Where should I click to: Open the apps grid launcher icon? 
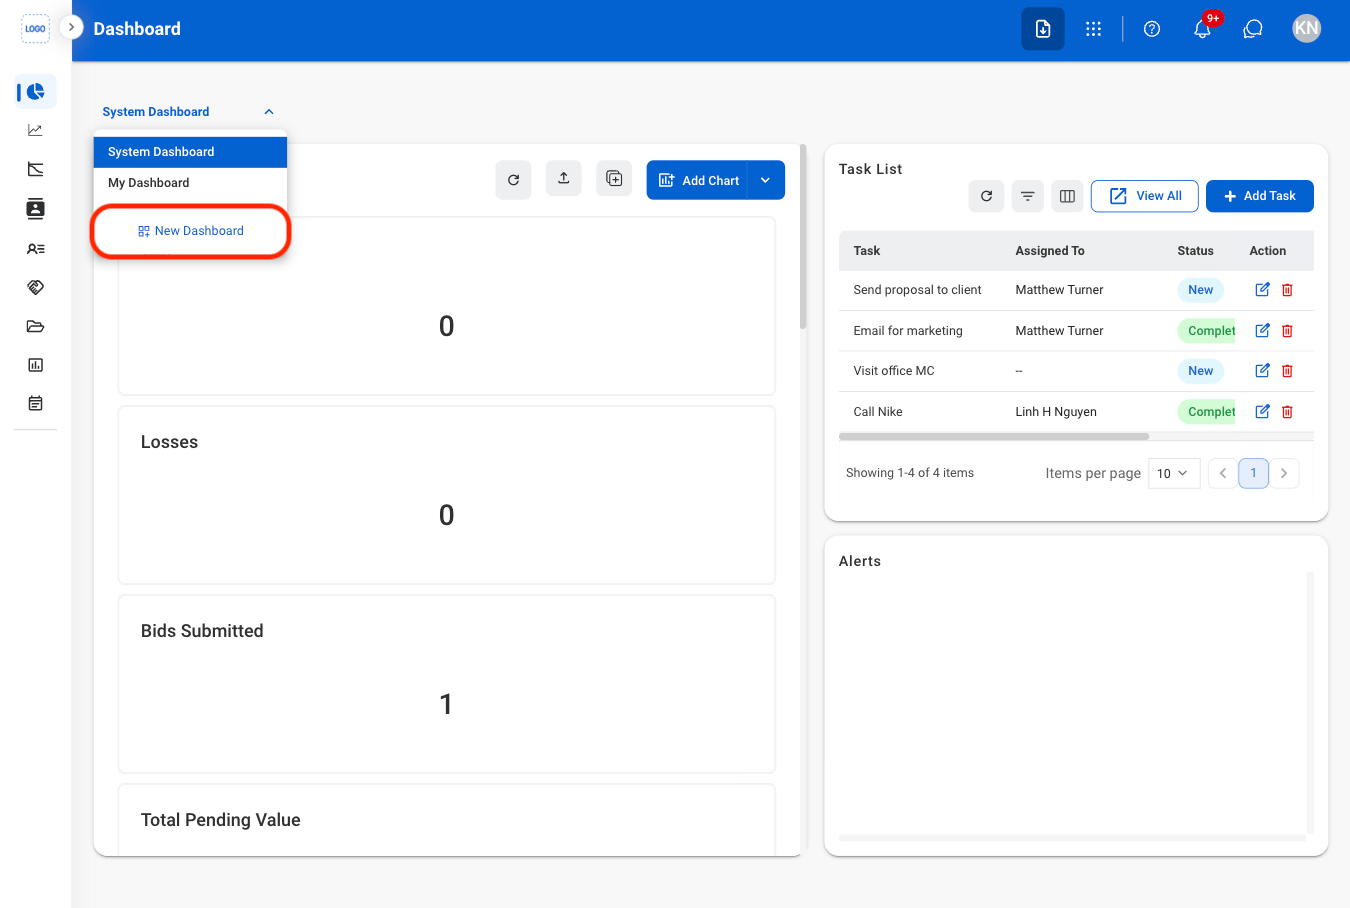click(x=1093, y=29)
